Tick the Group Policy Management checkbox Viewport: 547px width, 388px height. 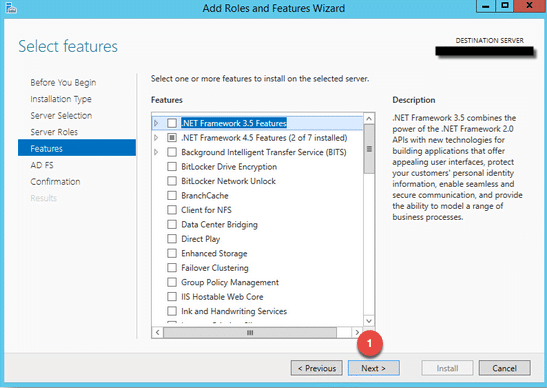(x=172, y=282)
